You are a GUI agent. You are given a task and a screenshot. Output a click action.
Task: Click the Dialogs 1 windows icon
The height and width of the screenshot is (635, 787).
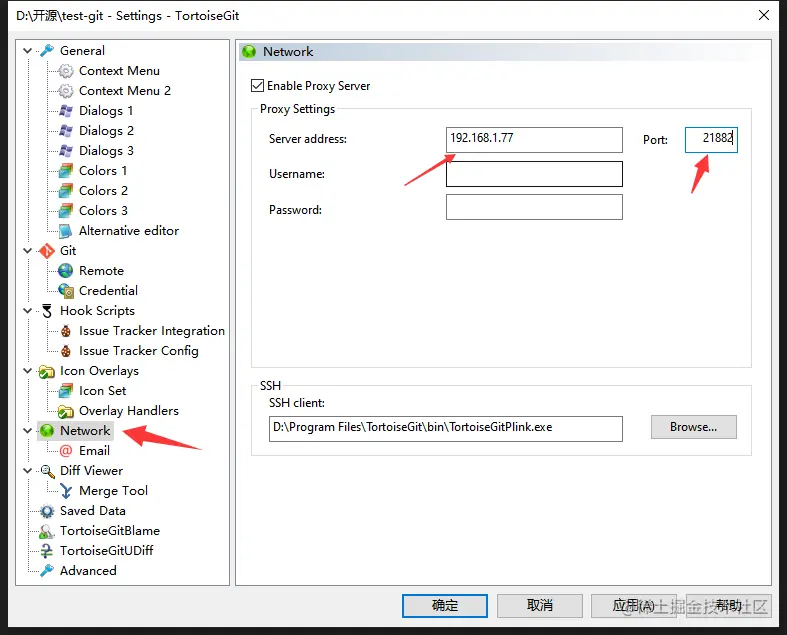coord(66,111)
